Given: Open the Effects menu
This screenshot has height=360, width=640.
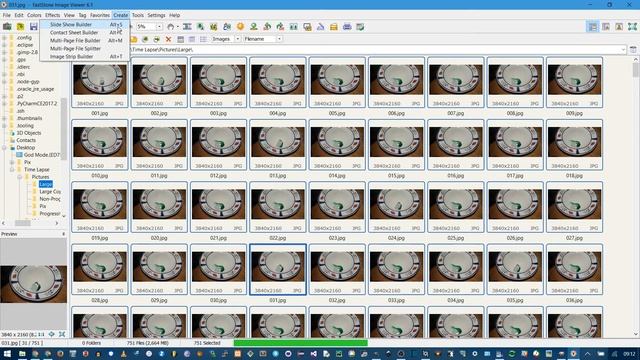Looking at the screenshot, I should [52, 15].
